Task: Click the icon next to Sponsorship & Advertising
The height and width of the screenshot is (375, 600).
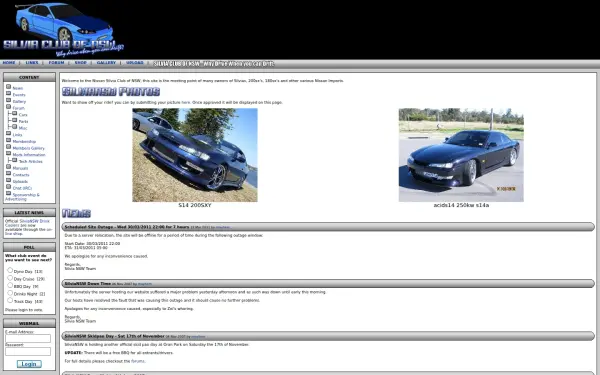Action: [8, 194]
